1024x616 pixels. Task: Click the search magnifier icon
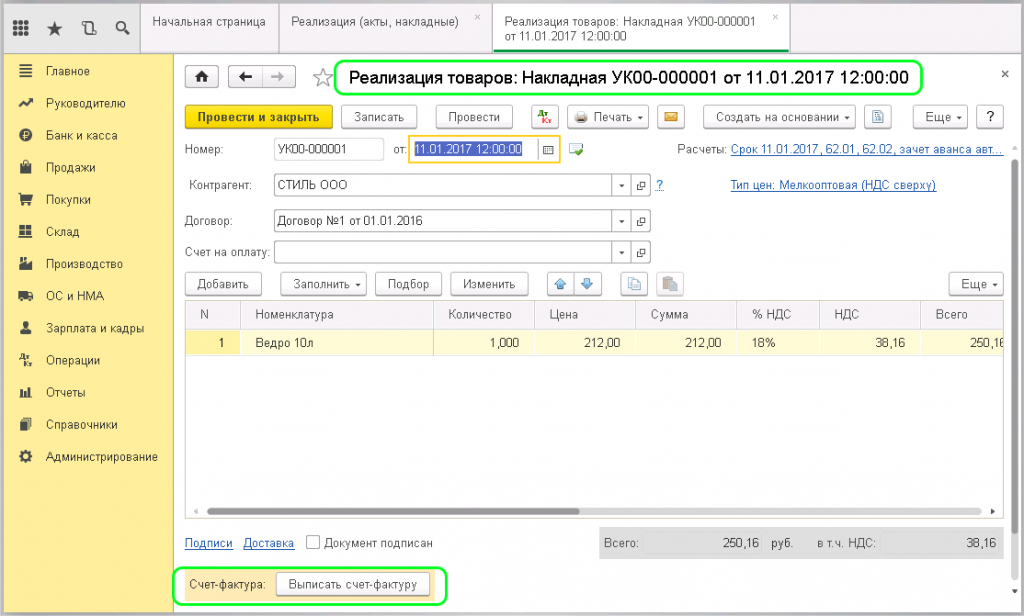tap(121, 29)
